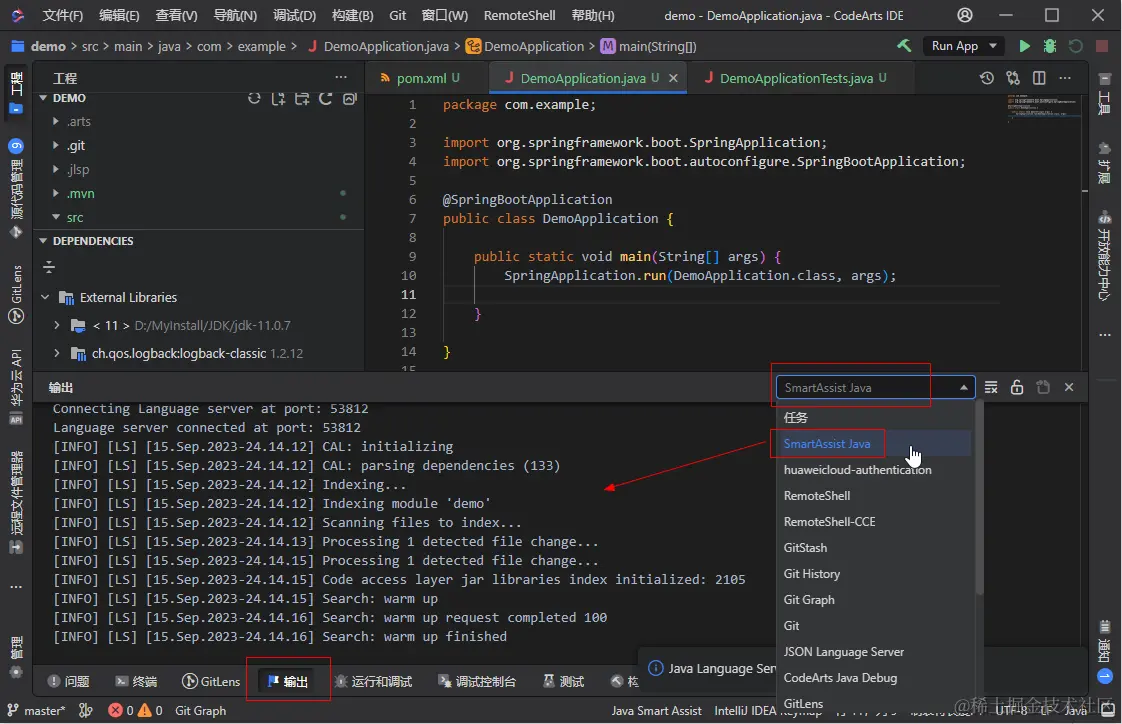Click the demo breadcrumb root
The image size is (1122, 724).
(x=48, y=46)
